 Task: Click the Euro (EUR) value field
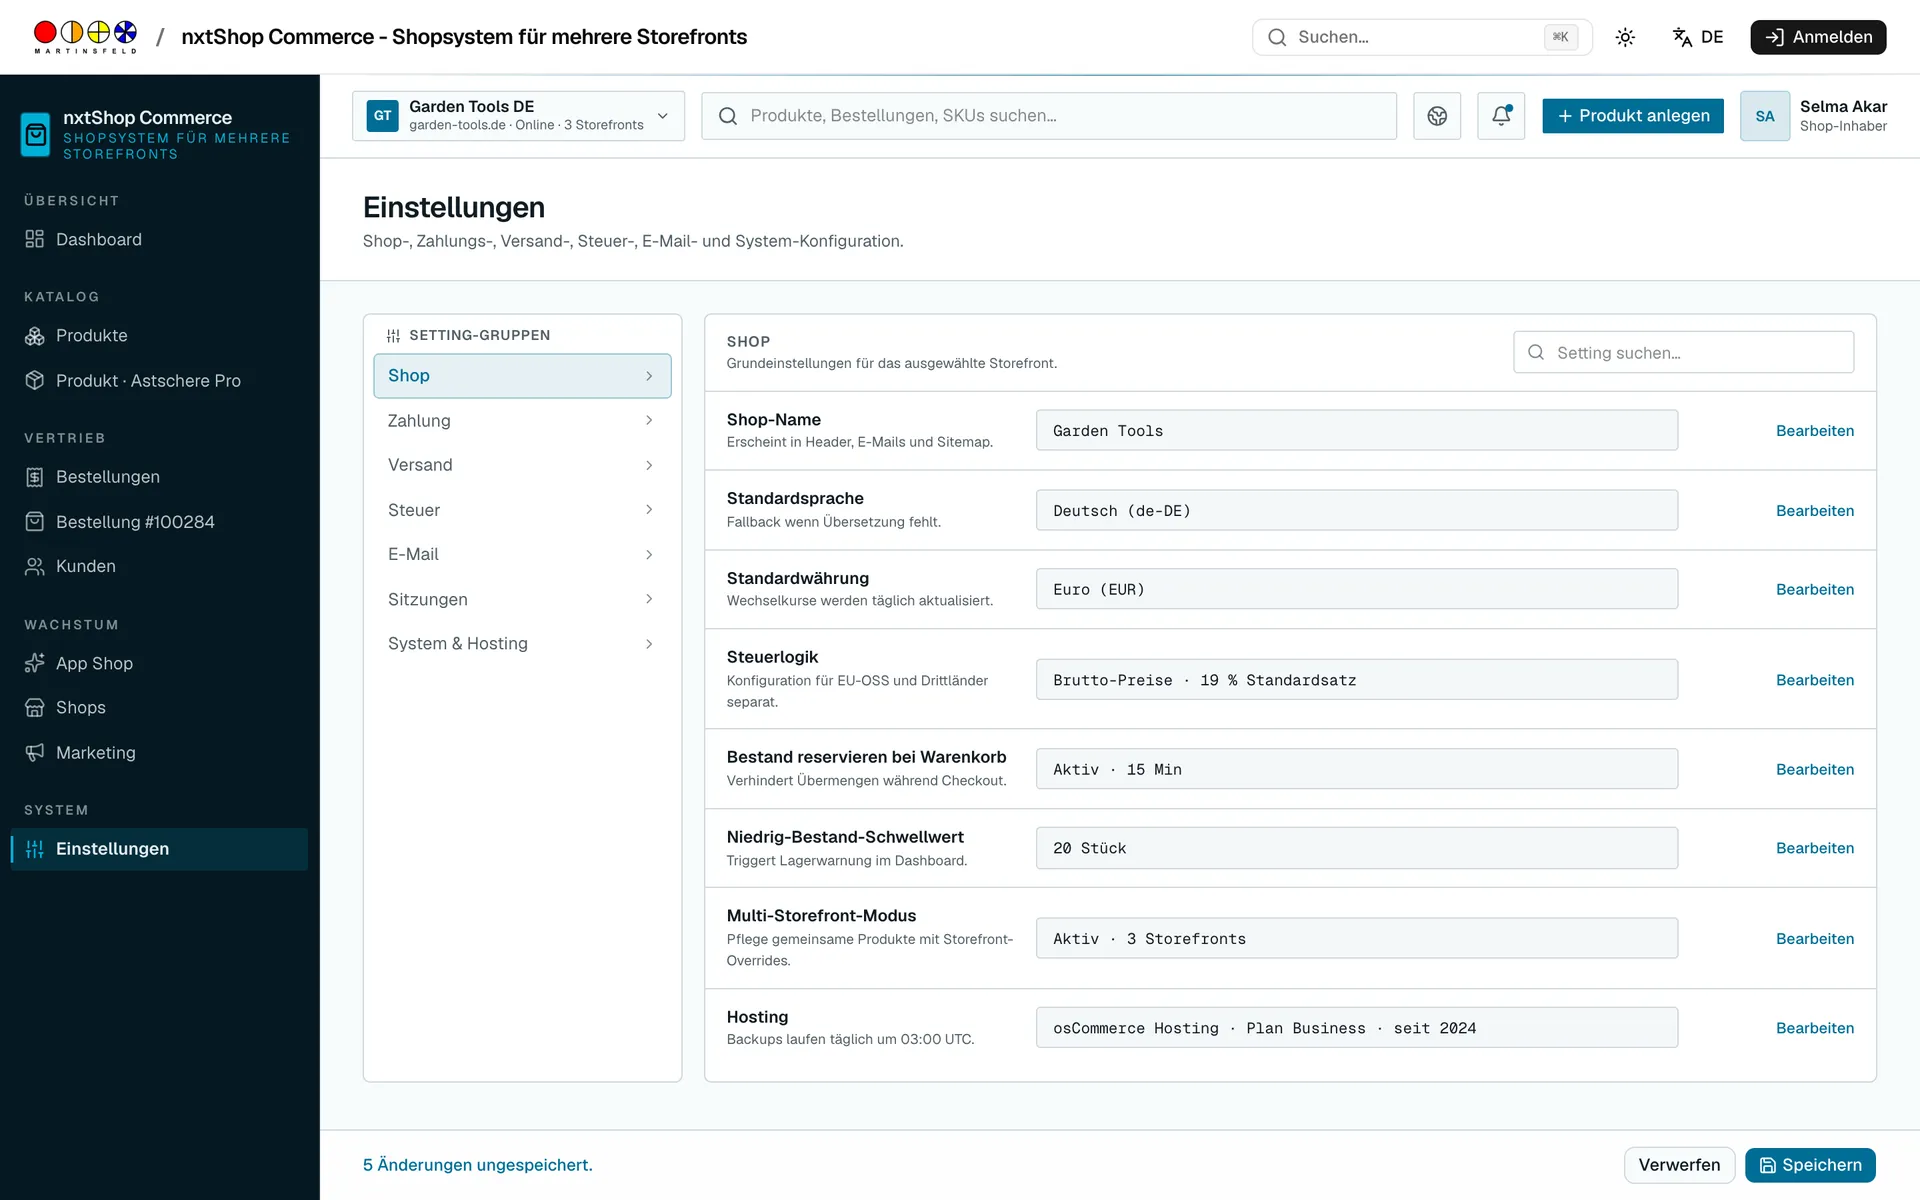click(x=1357, y=590)
